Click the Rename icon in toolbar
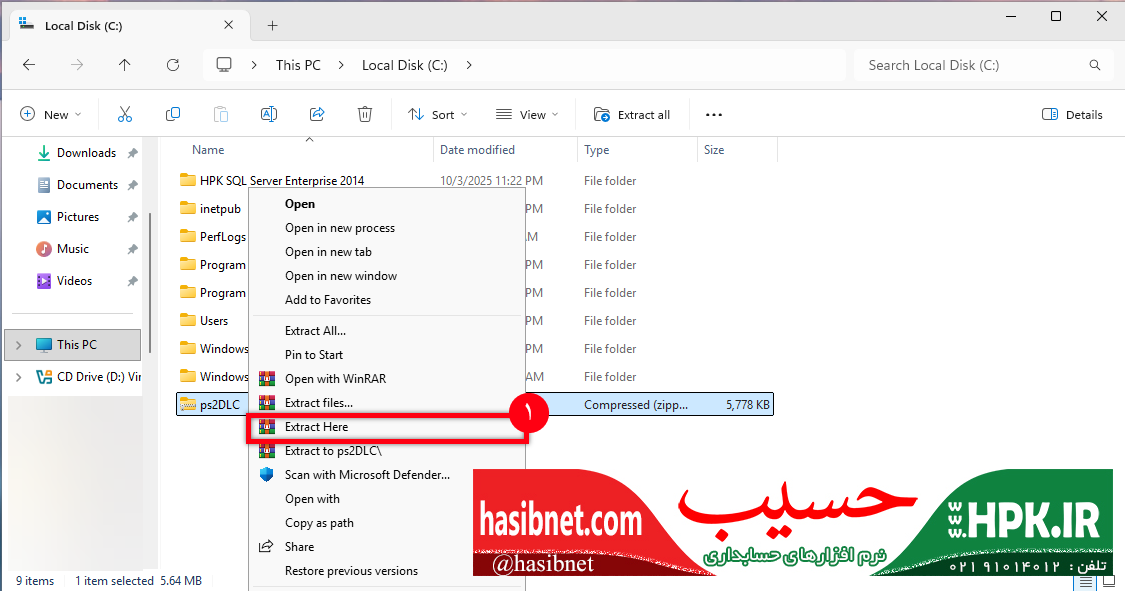The image size is (1125, 591). [x=269, y=115]
